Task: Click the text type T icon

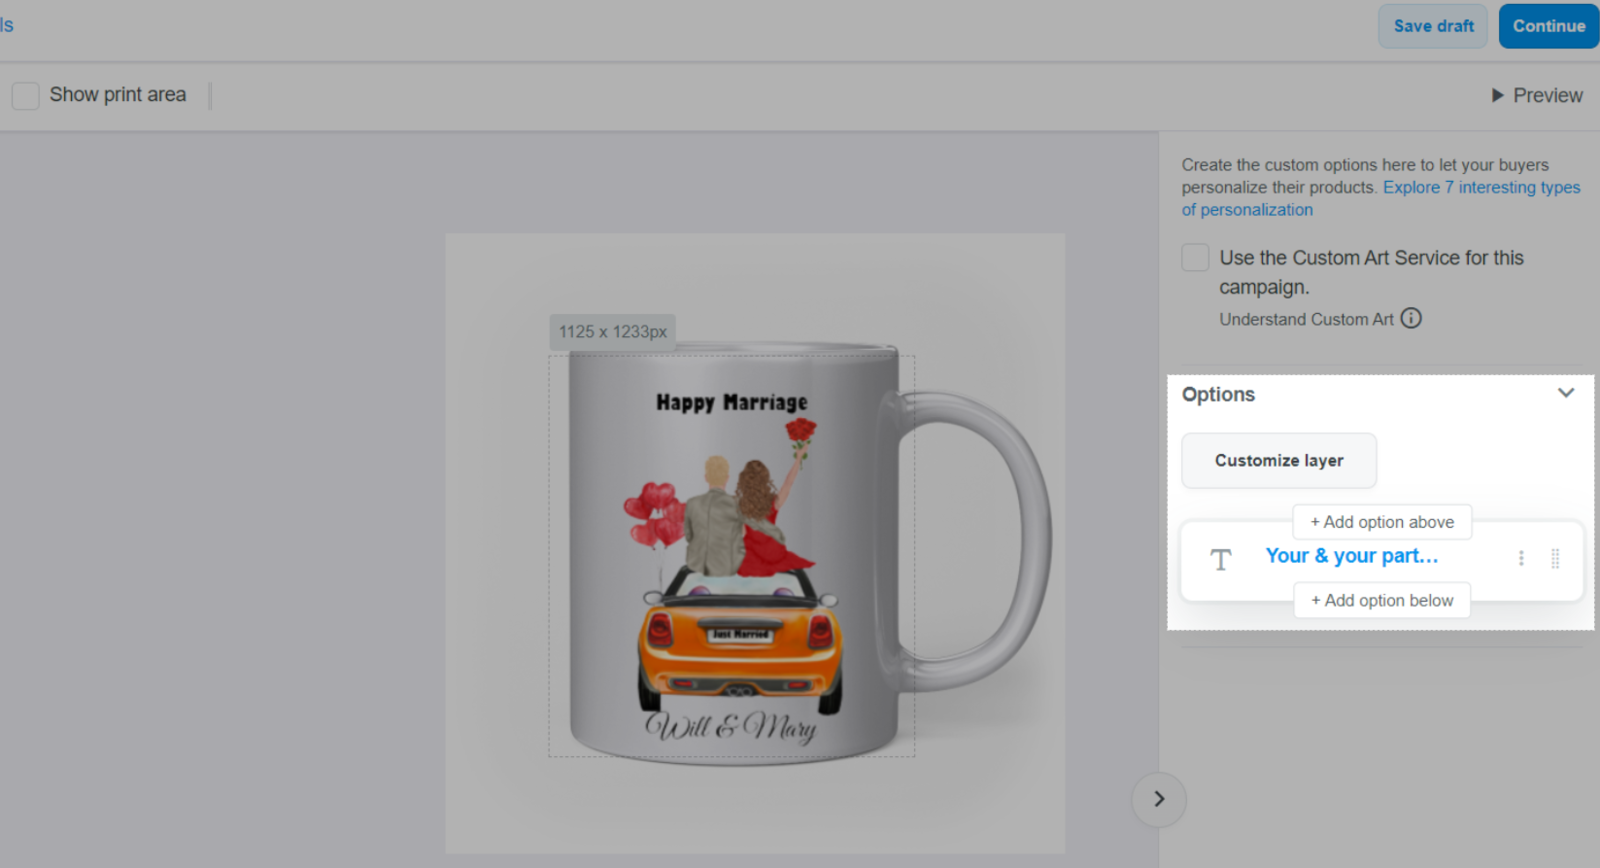Action: [x=1220, y=560]
